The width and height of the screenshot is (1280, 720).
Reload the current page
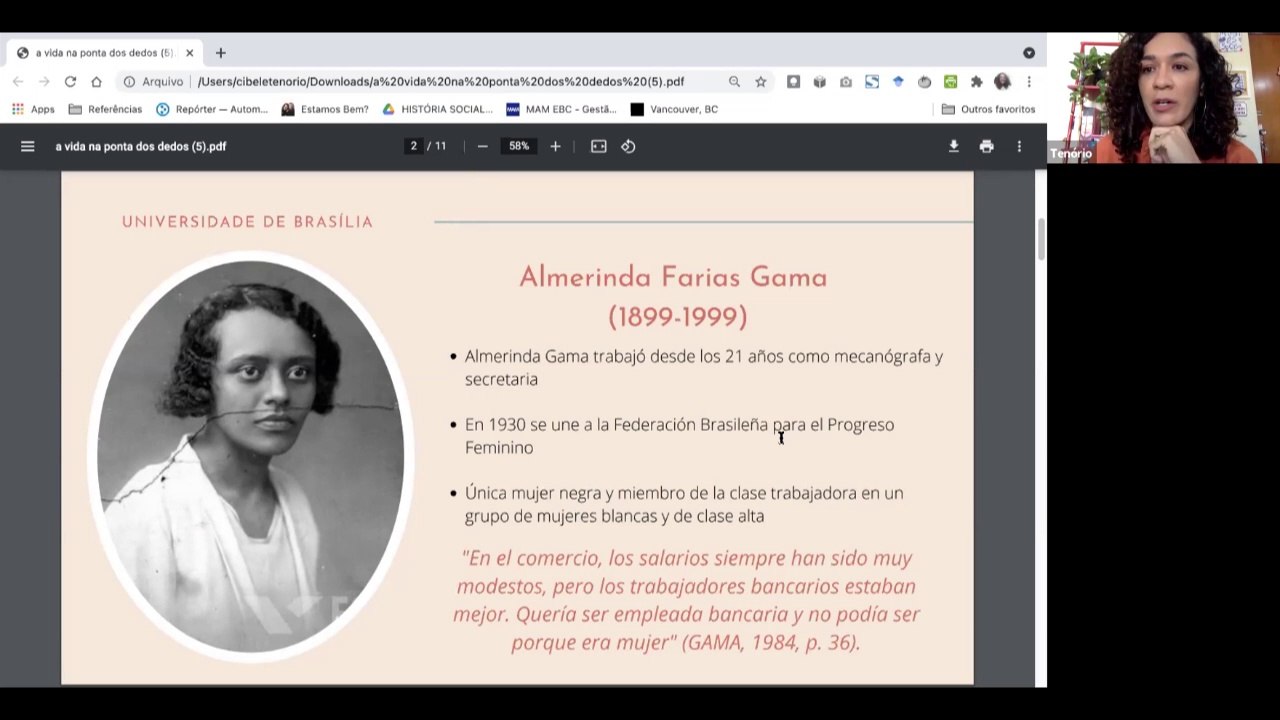pos(70,82)
